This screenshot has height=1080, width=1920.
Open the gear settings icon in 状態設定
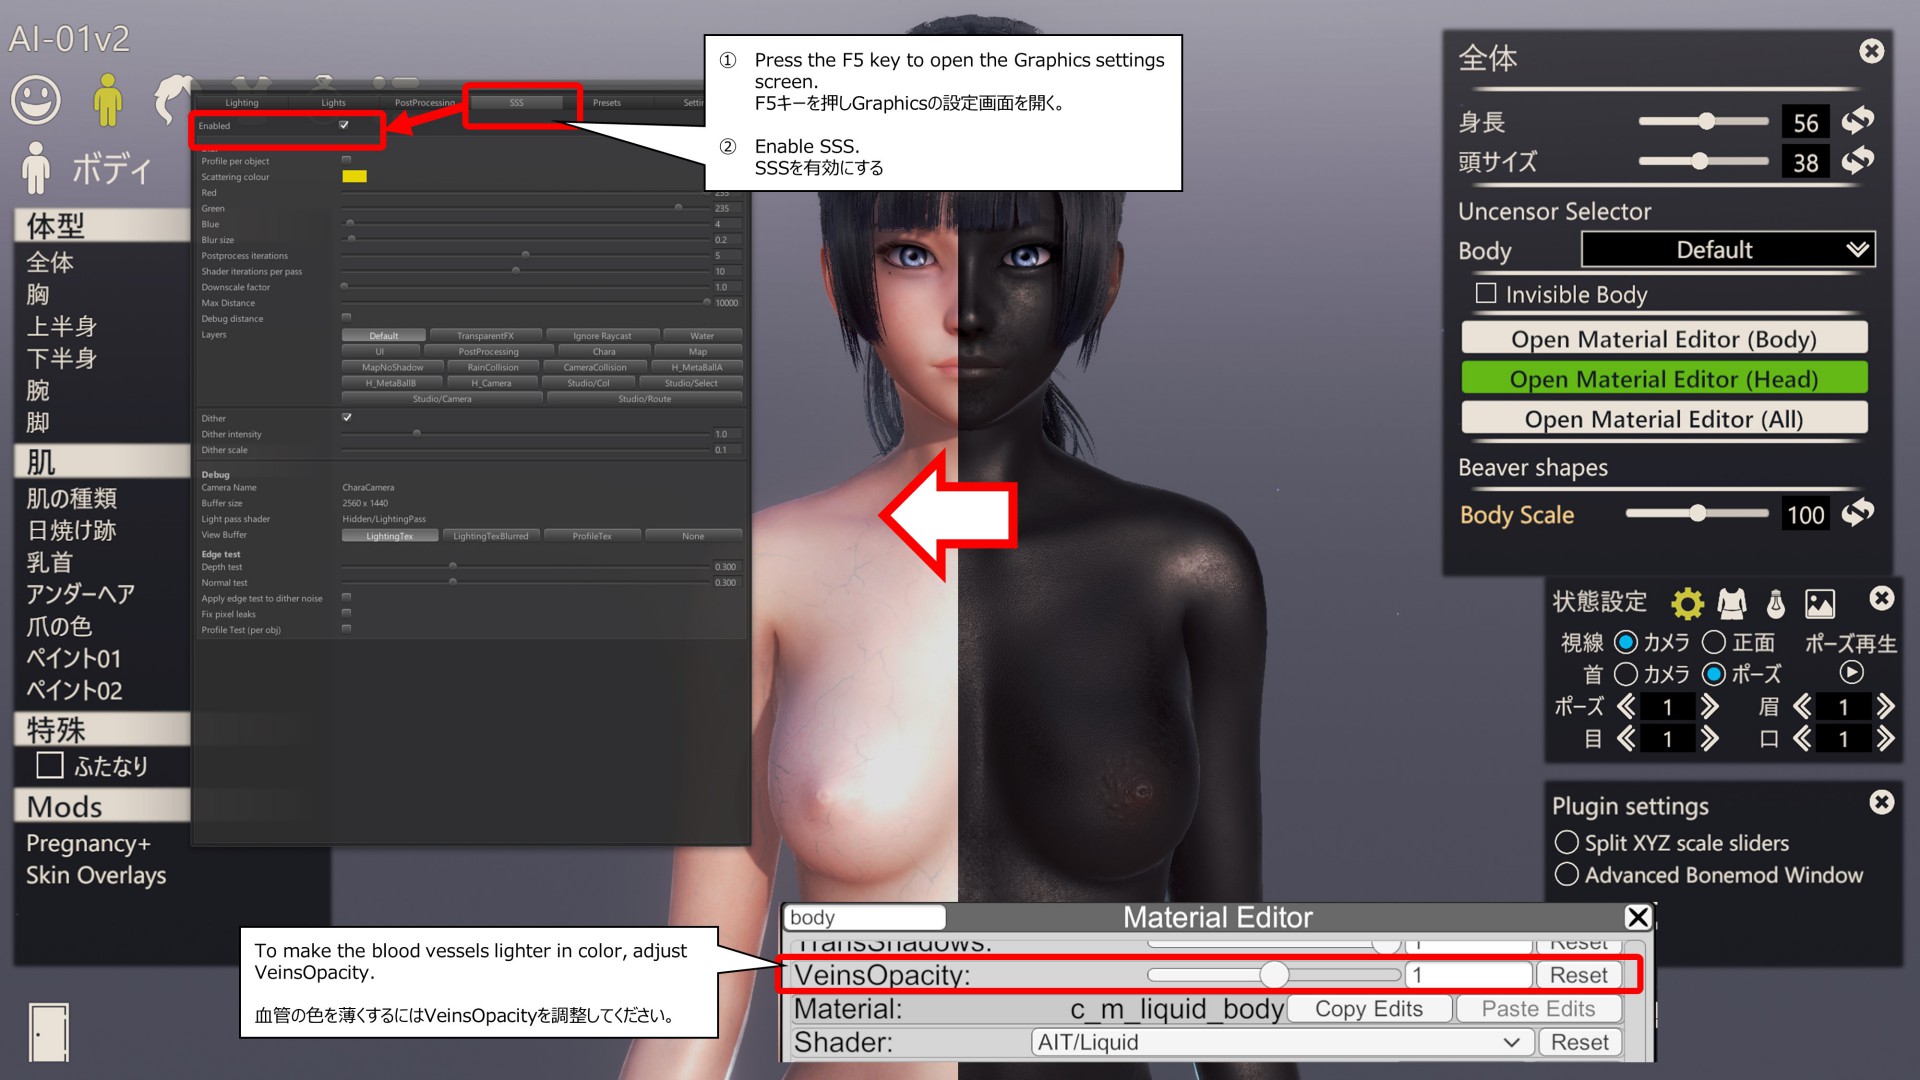pyautogui.click(x=1687, y=603)
